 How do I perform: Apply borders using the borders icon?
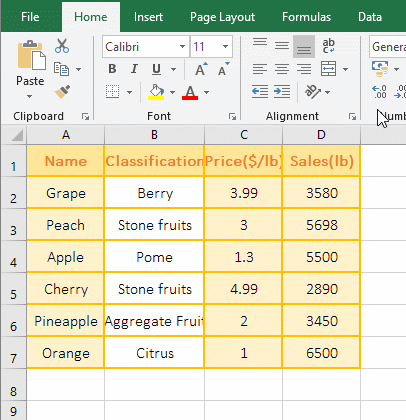coord(112,92)
